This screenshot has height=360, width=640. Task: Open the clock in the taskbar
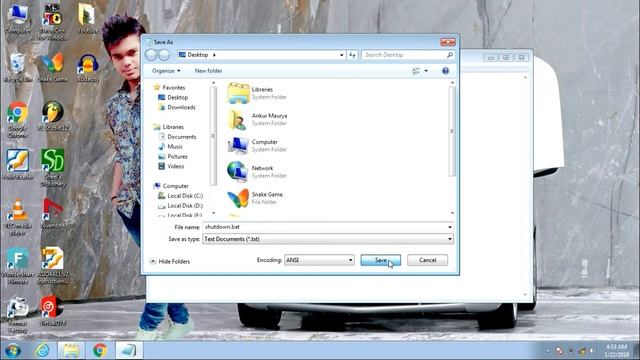click(x=616, y=351)
